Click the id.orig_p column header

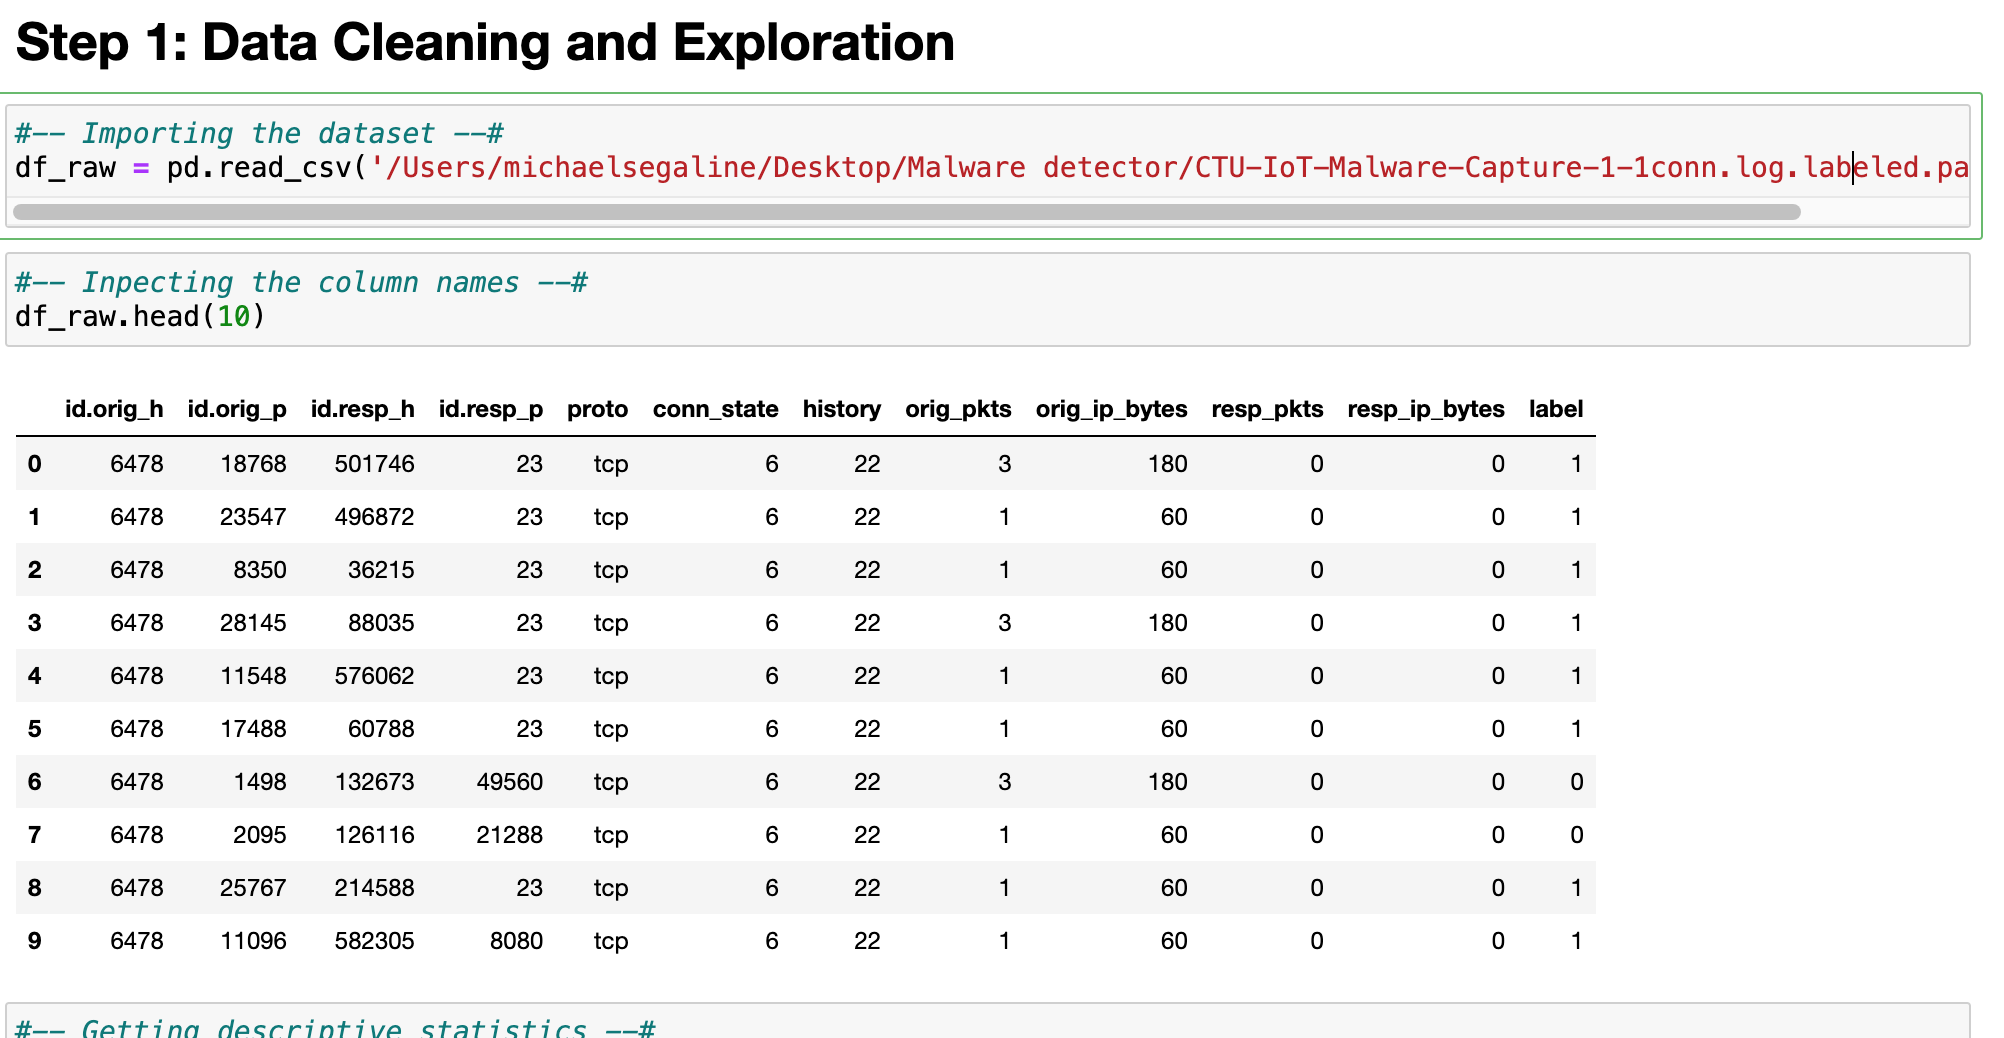click(237, 409)
